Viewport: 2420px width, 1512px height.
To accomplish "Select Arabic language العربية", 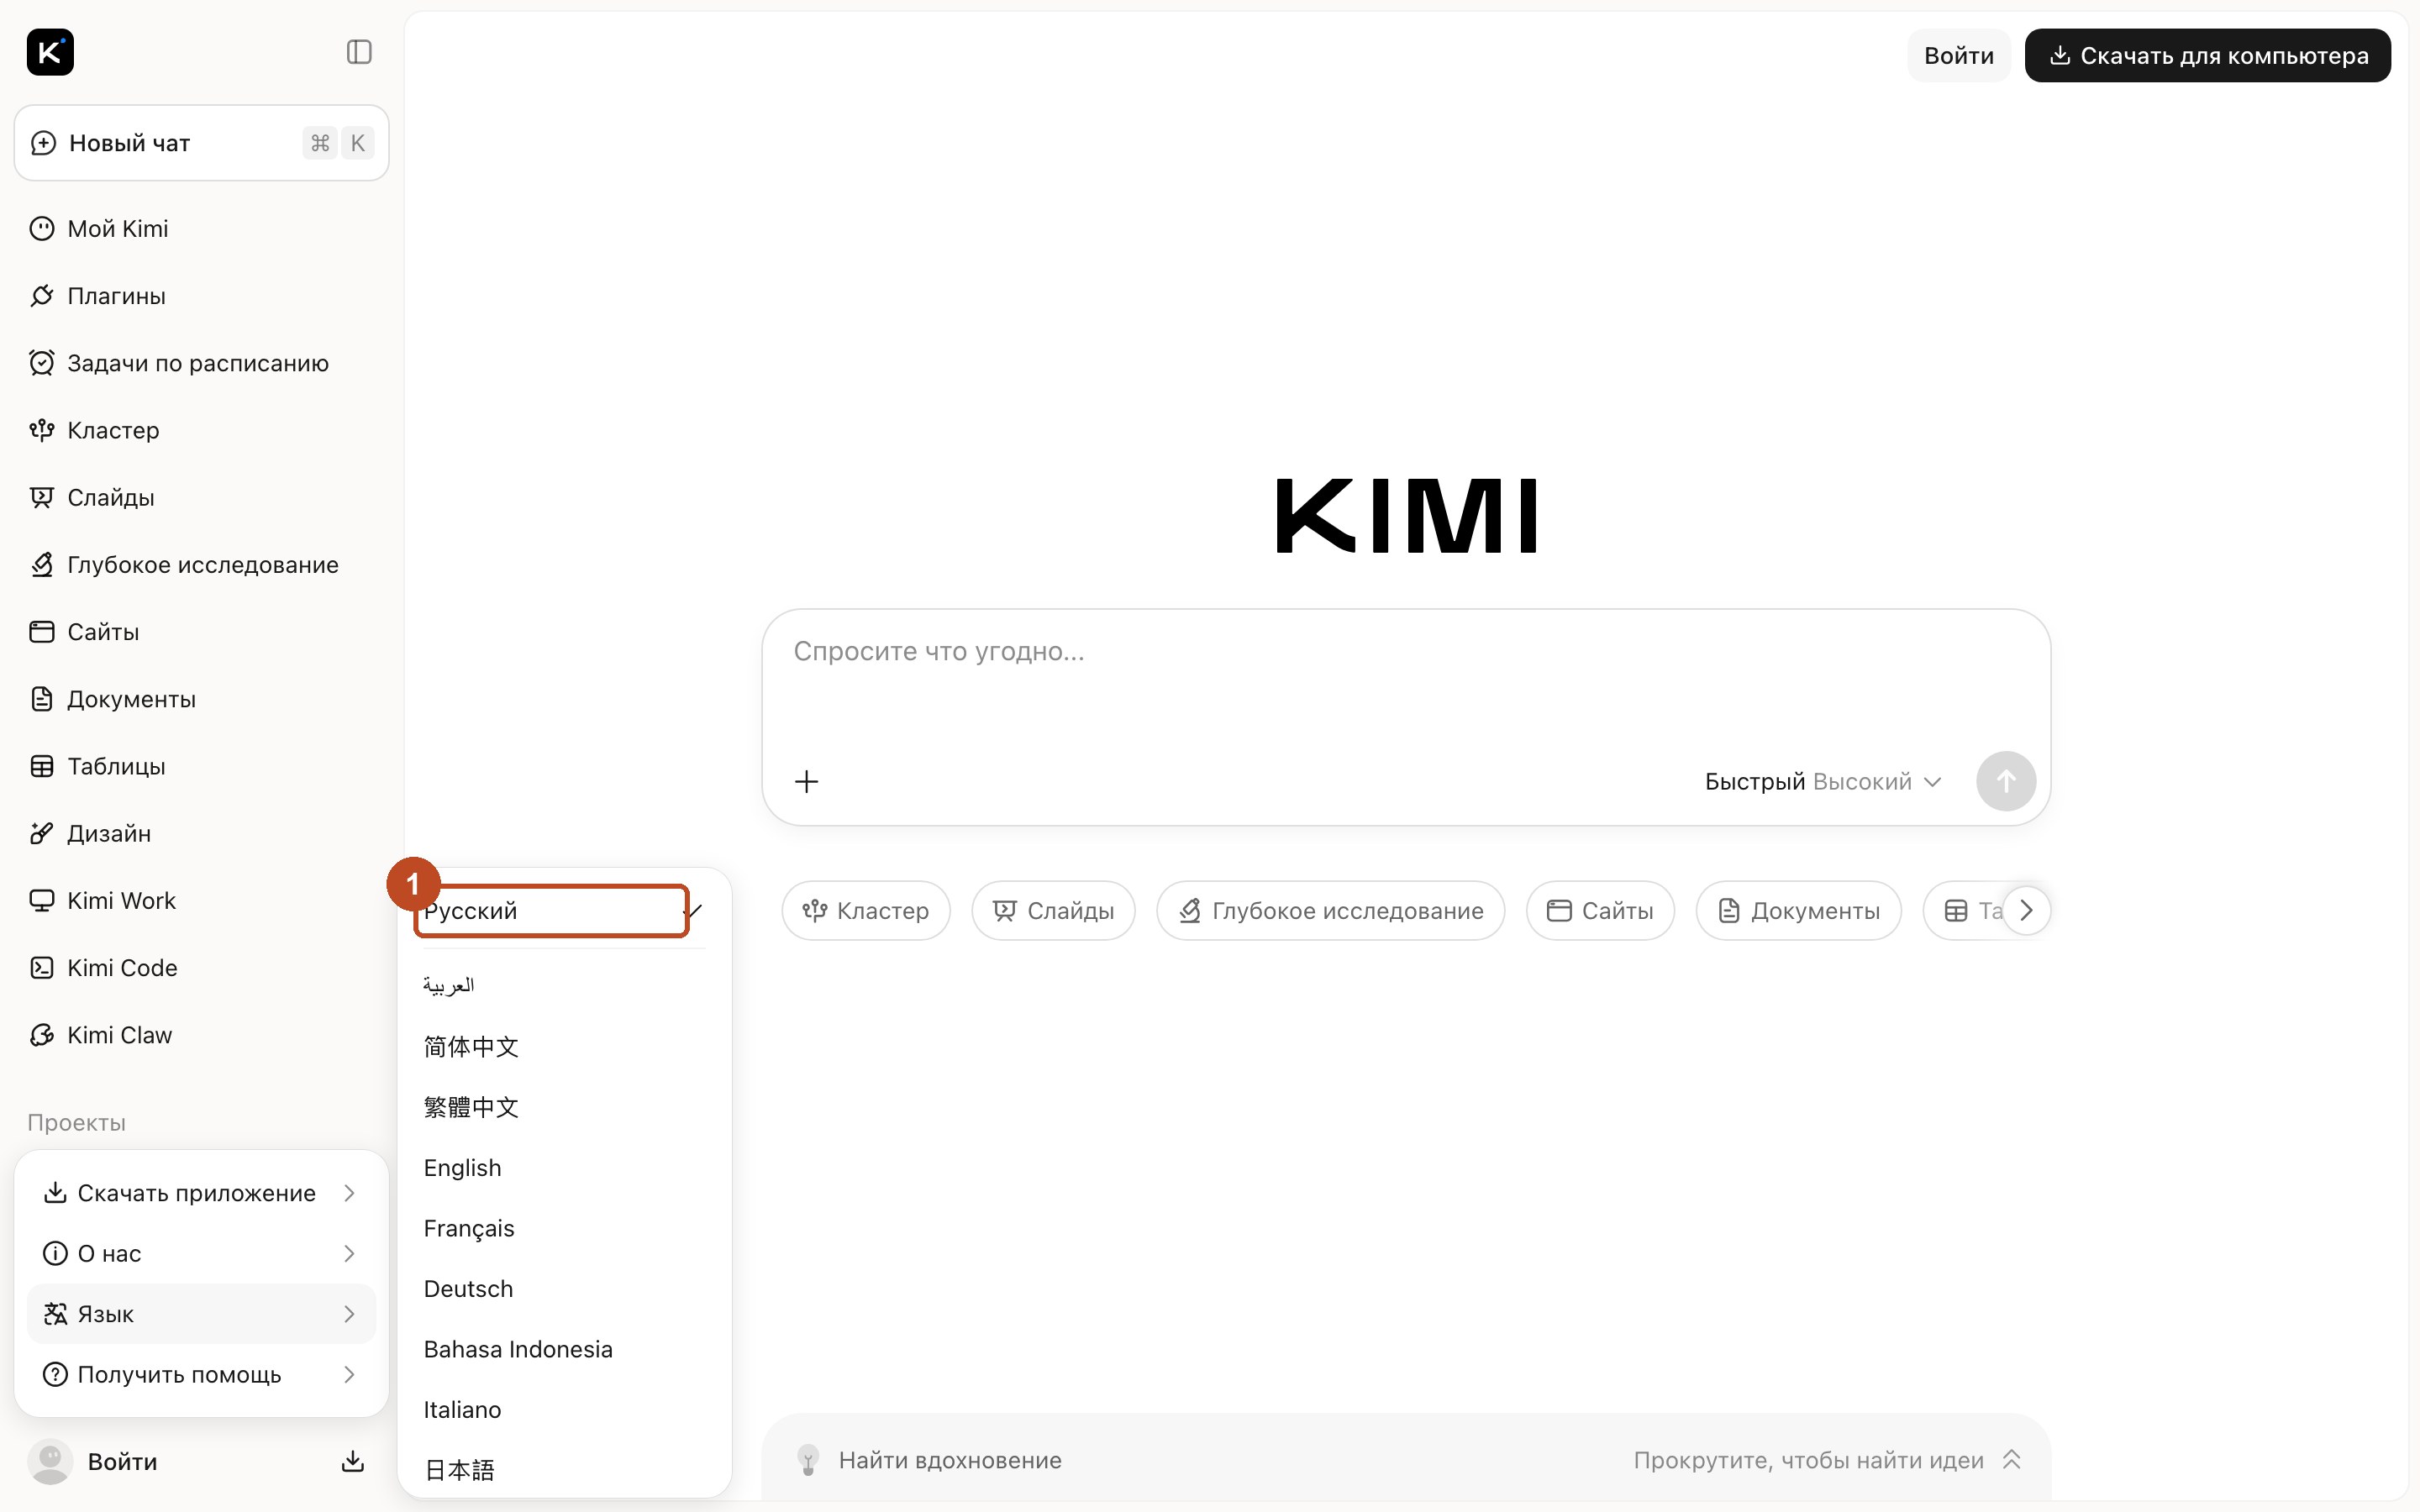I will tap(564, 986).
